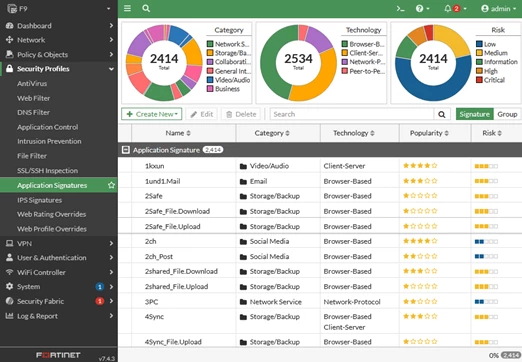Click the Security Fabric red alert badge
This screenshot has height=362, width=522.
[99, 301]
